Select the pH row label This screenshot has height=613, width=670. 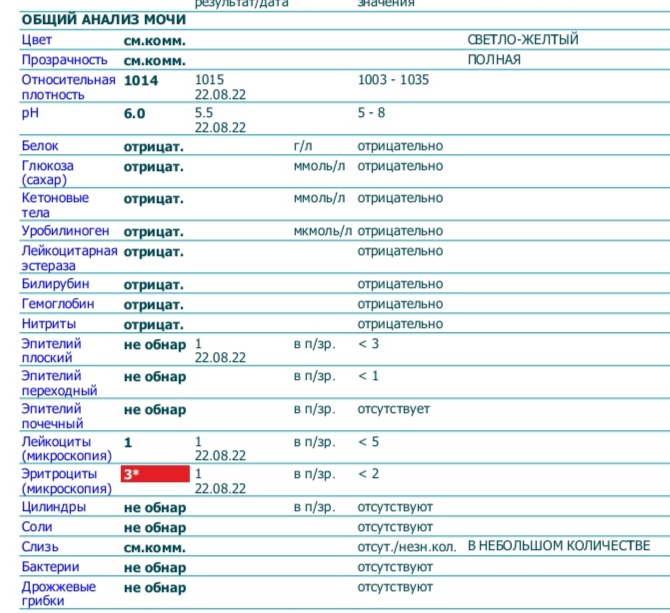[x=30, y=113]
